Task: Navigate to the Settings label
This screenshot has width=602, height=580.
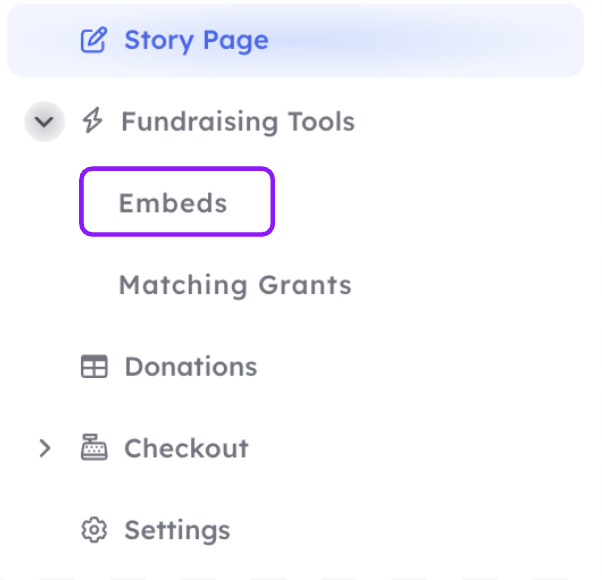Action: [x=177, y=530]
